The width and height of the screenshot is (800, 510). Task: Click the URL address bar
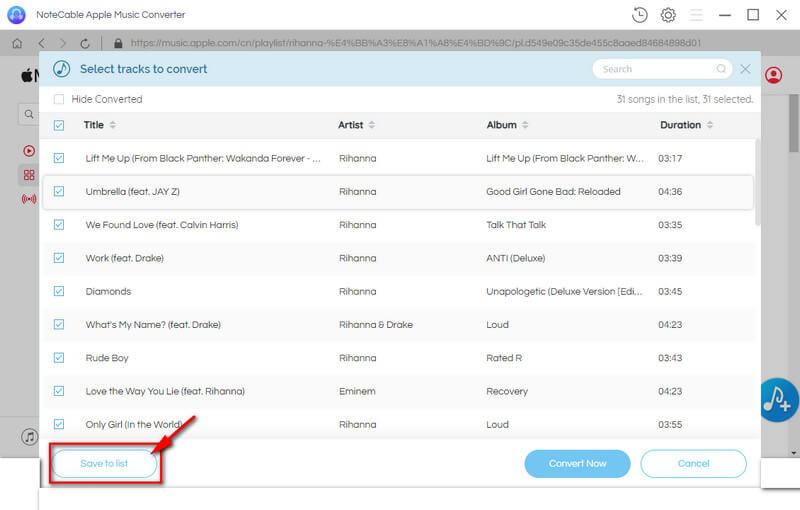point(416,43)
